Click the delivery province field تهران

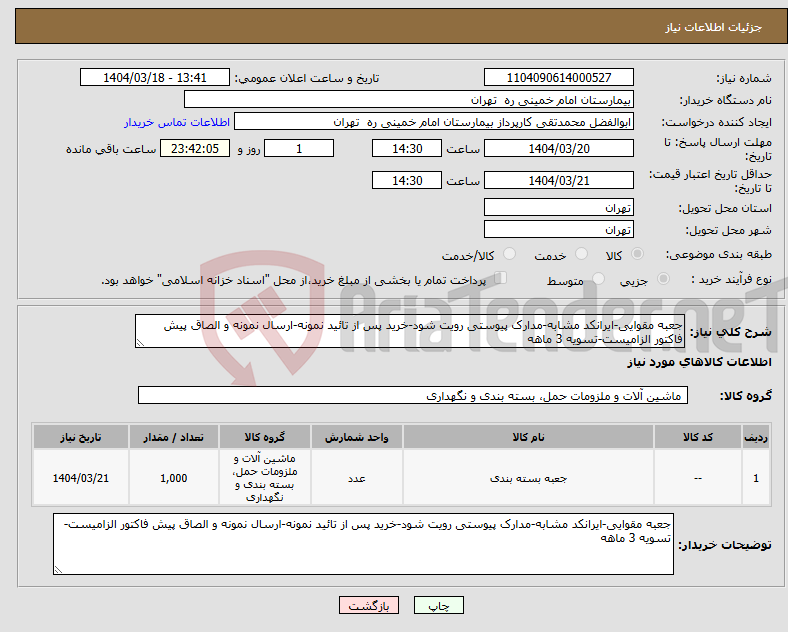tap(558, 207)
